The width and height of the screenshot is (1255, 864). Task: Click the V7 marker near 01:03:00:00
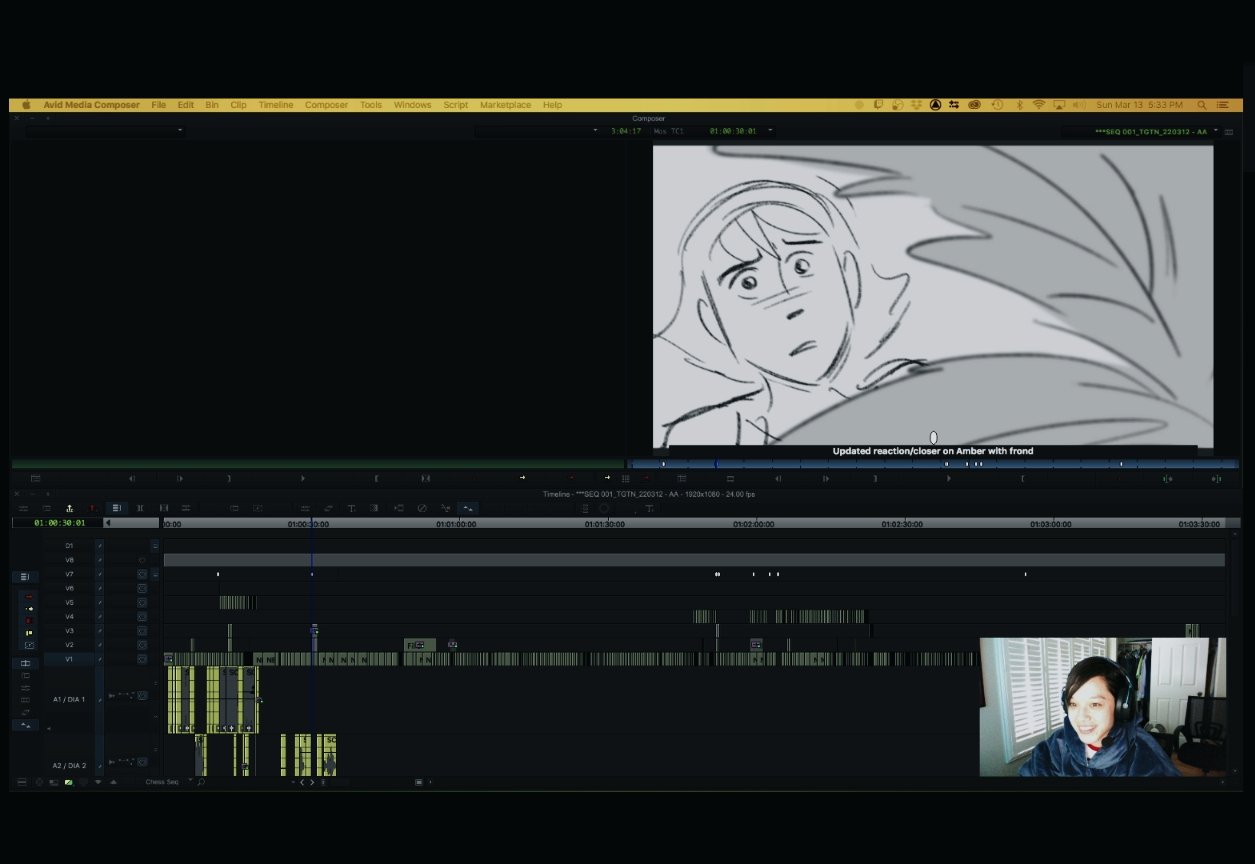[1025, 574]
